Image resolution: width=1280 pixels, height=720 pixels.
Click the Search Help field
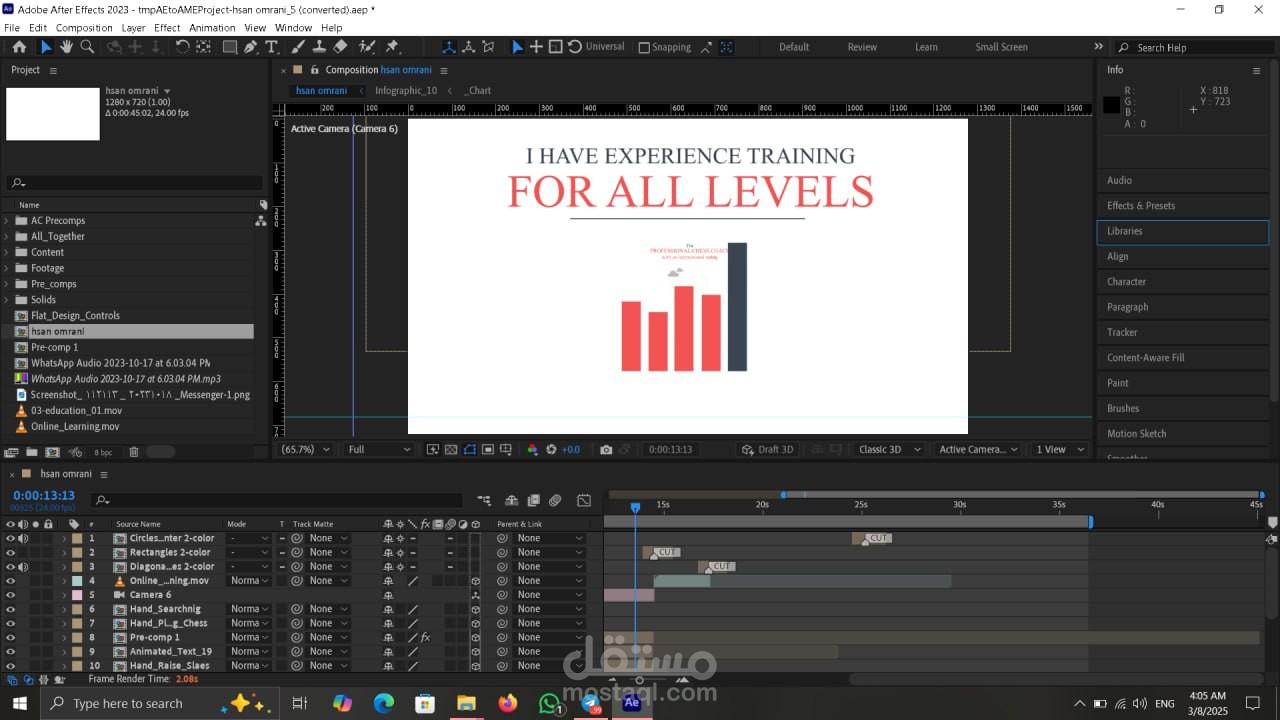coord(1195,47)
